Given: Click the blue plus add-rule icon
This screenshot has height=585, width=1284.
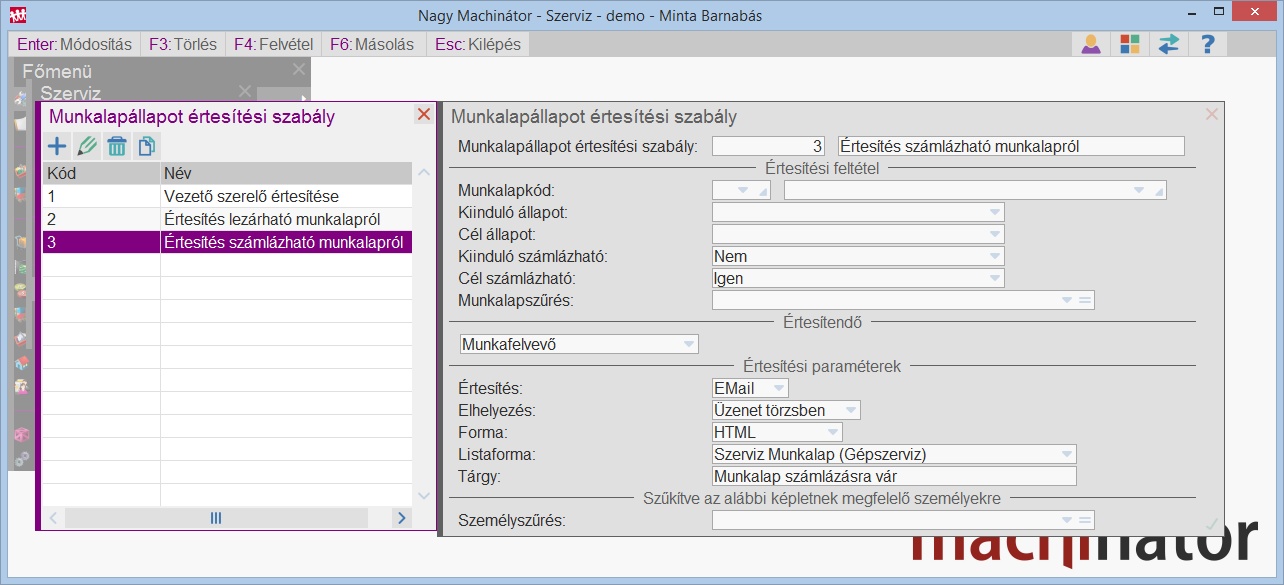Looking at the screenshot, I should coord(57,146).
